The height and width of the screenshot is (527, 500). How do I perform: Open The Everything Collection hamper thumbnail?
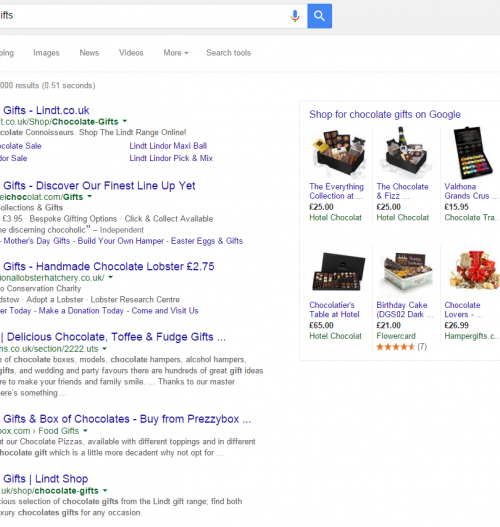coord(338,153)
